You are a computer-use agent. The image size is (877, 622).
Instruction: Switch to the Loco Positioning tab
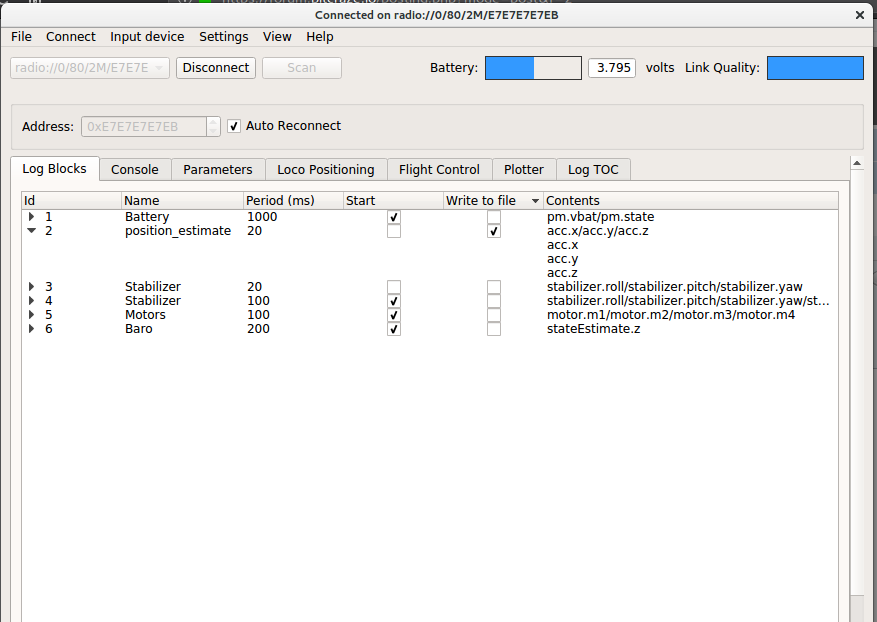click(325, 170)
